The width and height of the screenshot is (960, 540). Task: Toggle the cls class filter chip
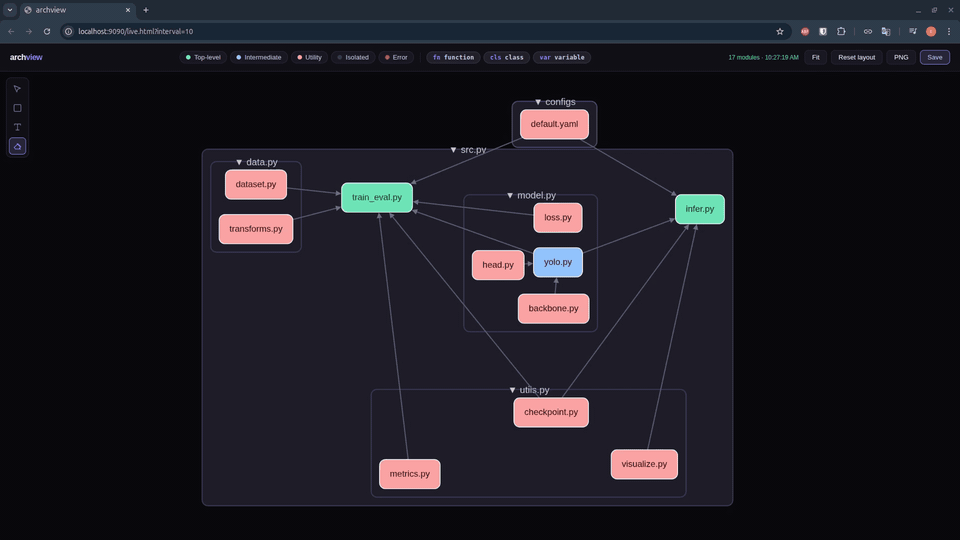click(x=507, y=57)
